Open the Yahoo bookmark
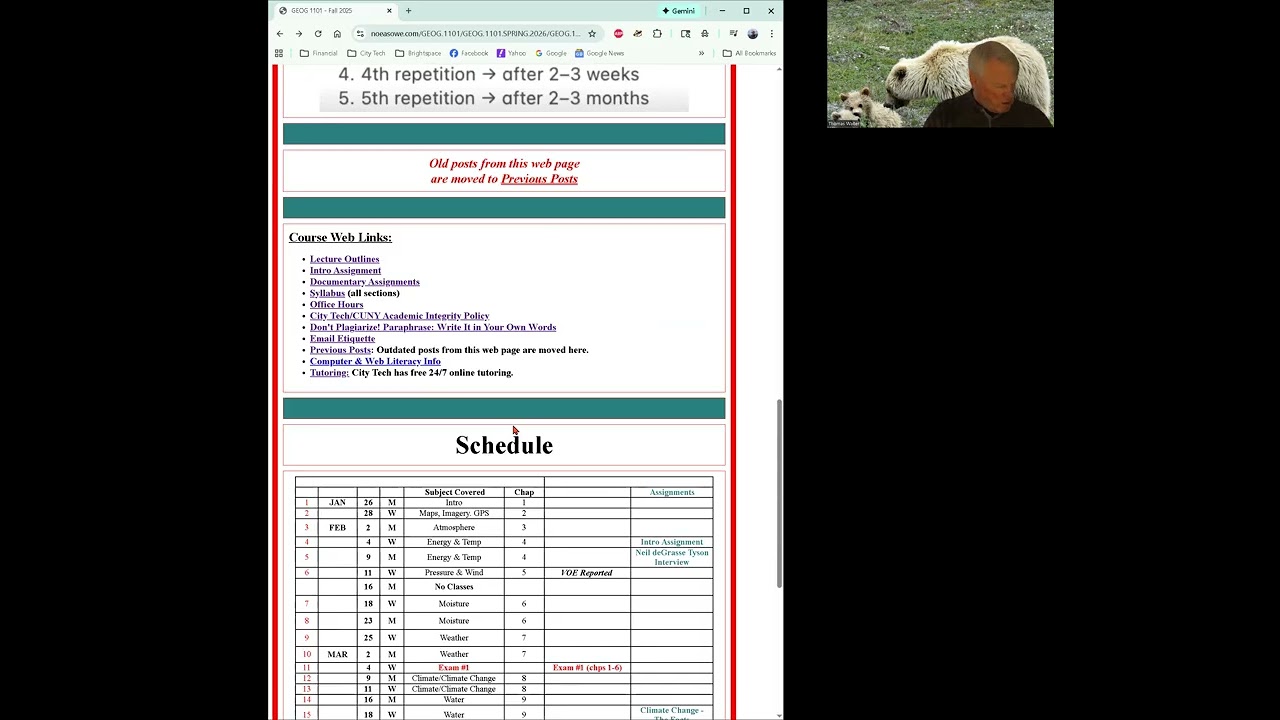 [x=511, y=53]
